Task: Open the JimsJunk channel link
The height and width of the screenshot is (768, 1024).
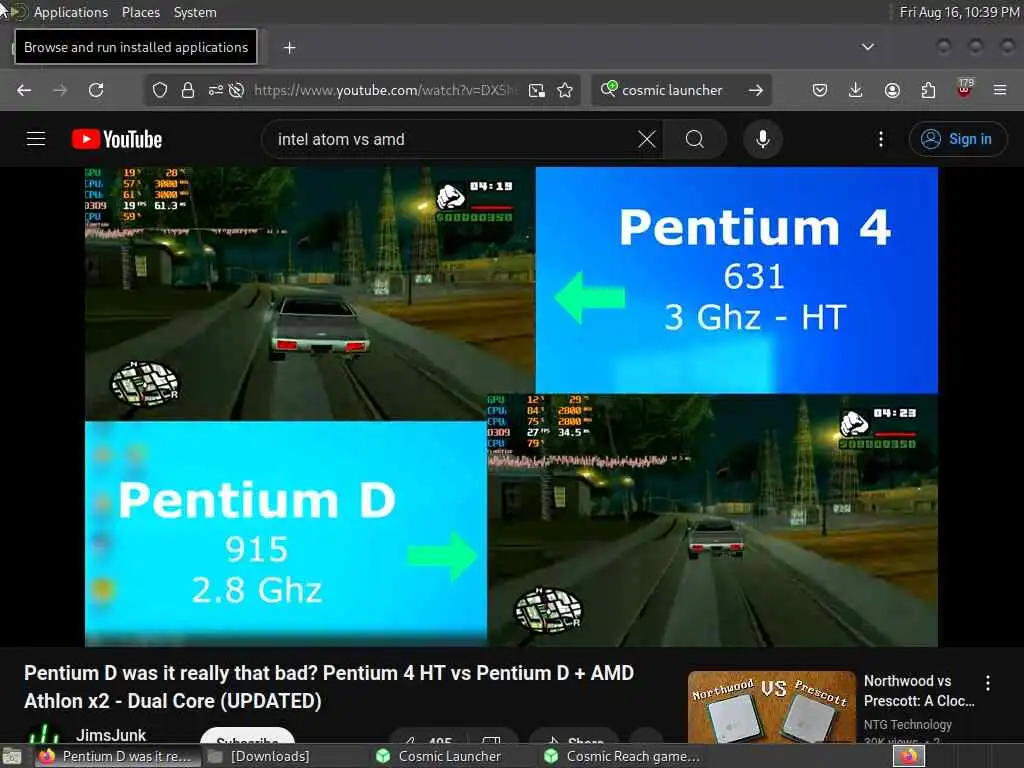Action: pyautogui.click(x=111, y=735)
